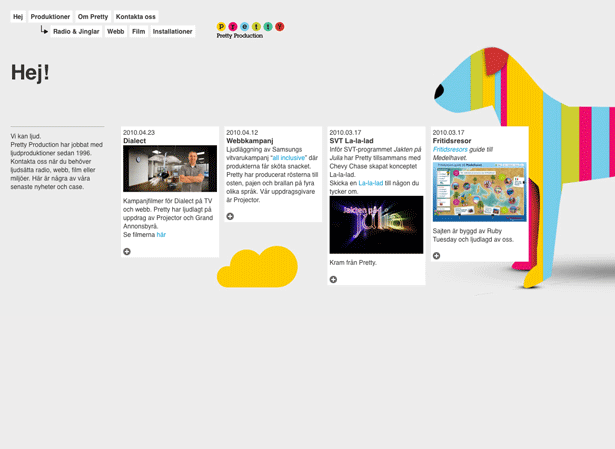Visit the Fritidsresors link

[452, 149]
